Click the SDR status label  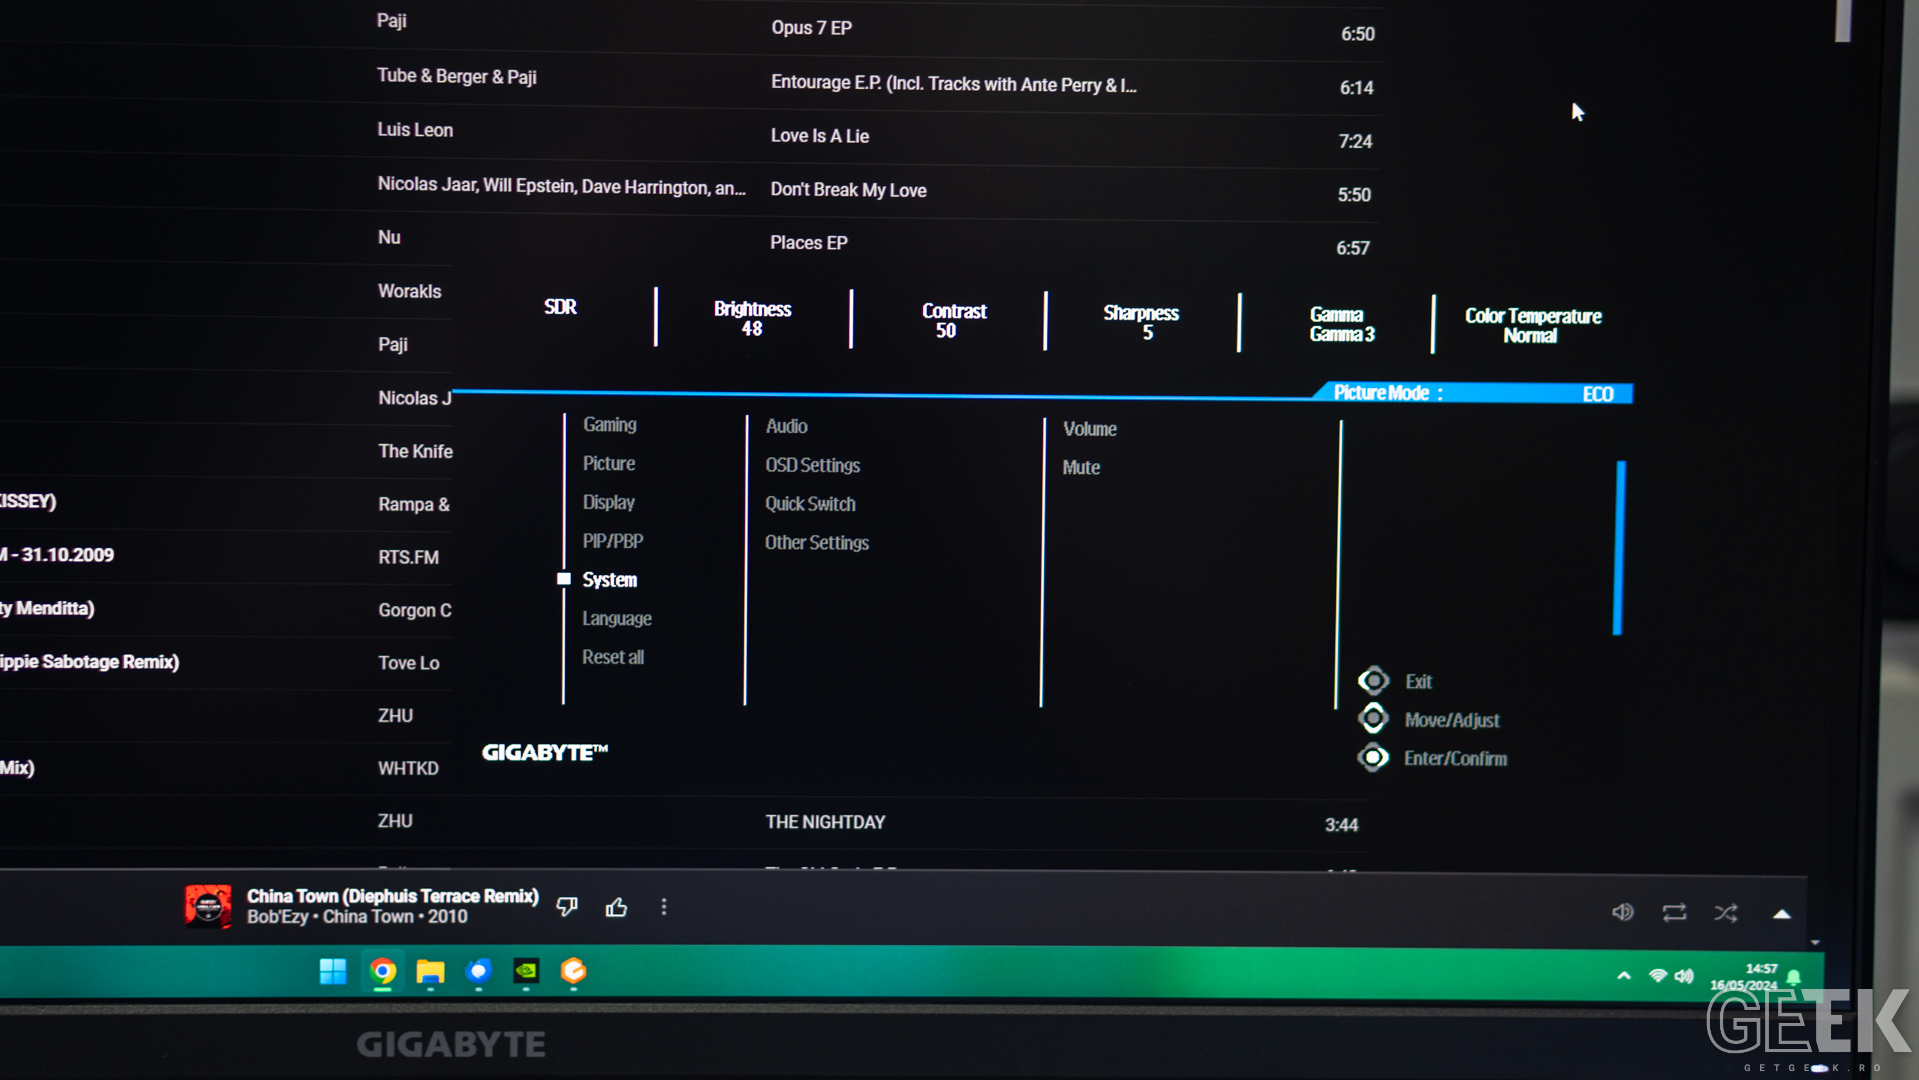pos(560,307)
